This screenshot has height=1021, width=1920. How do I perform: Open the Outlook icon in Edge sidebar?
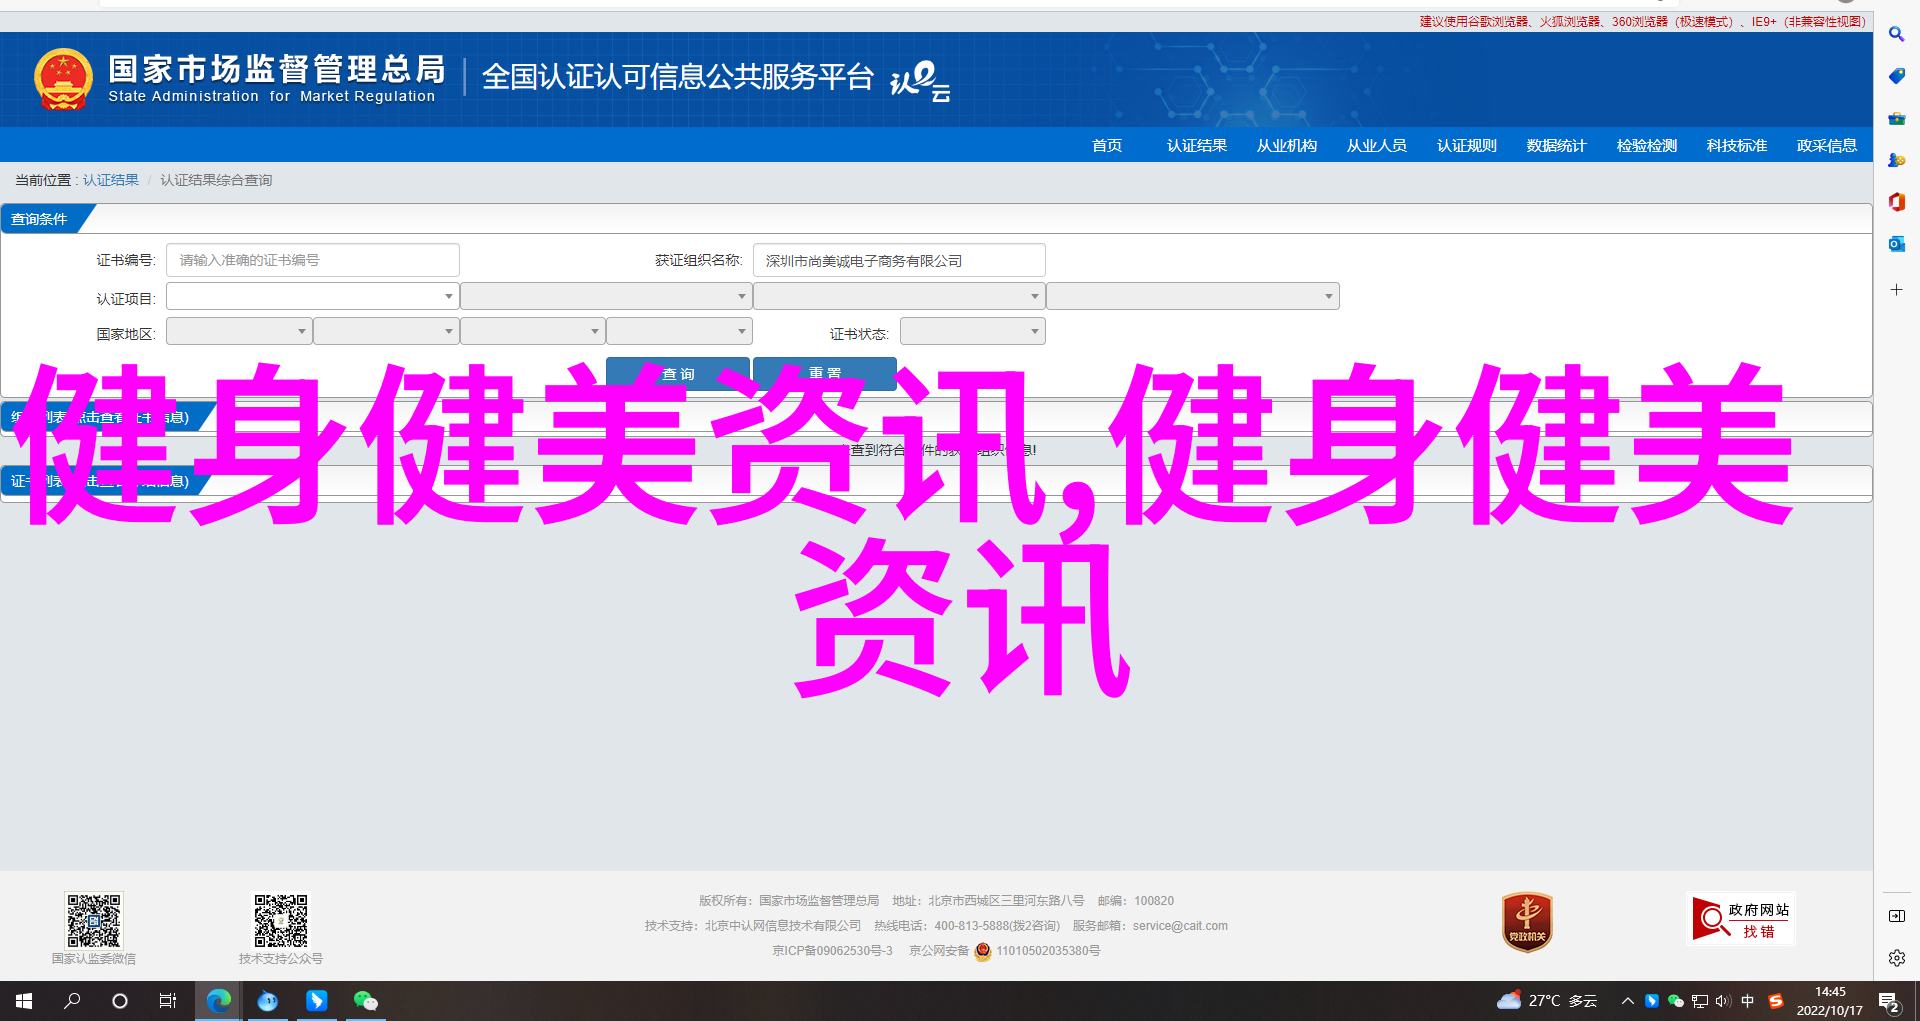(x=1896, y=244)
